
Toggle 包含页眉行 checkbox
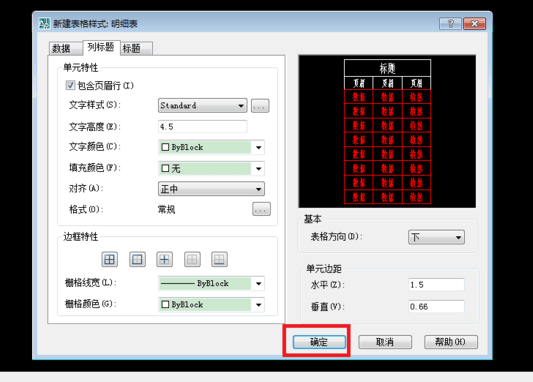[70, 85]
